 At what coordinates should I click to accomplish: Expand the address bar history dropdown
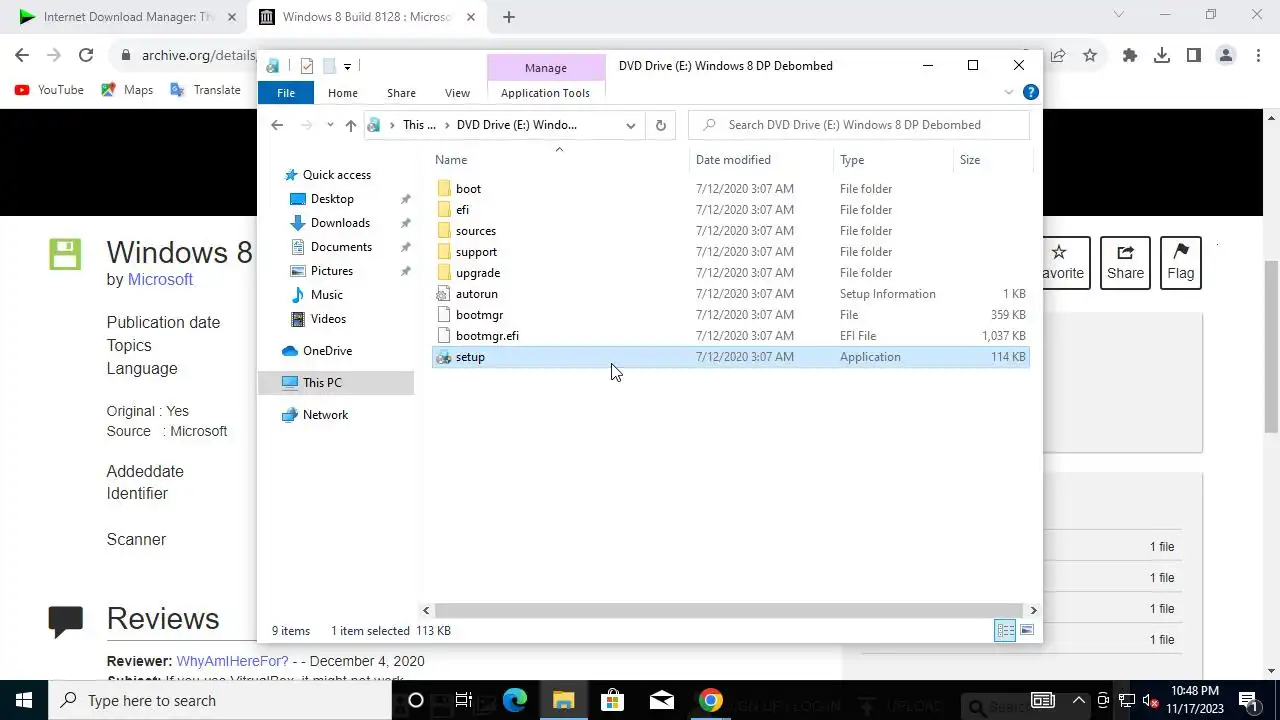[x=630, y=125]
